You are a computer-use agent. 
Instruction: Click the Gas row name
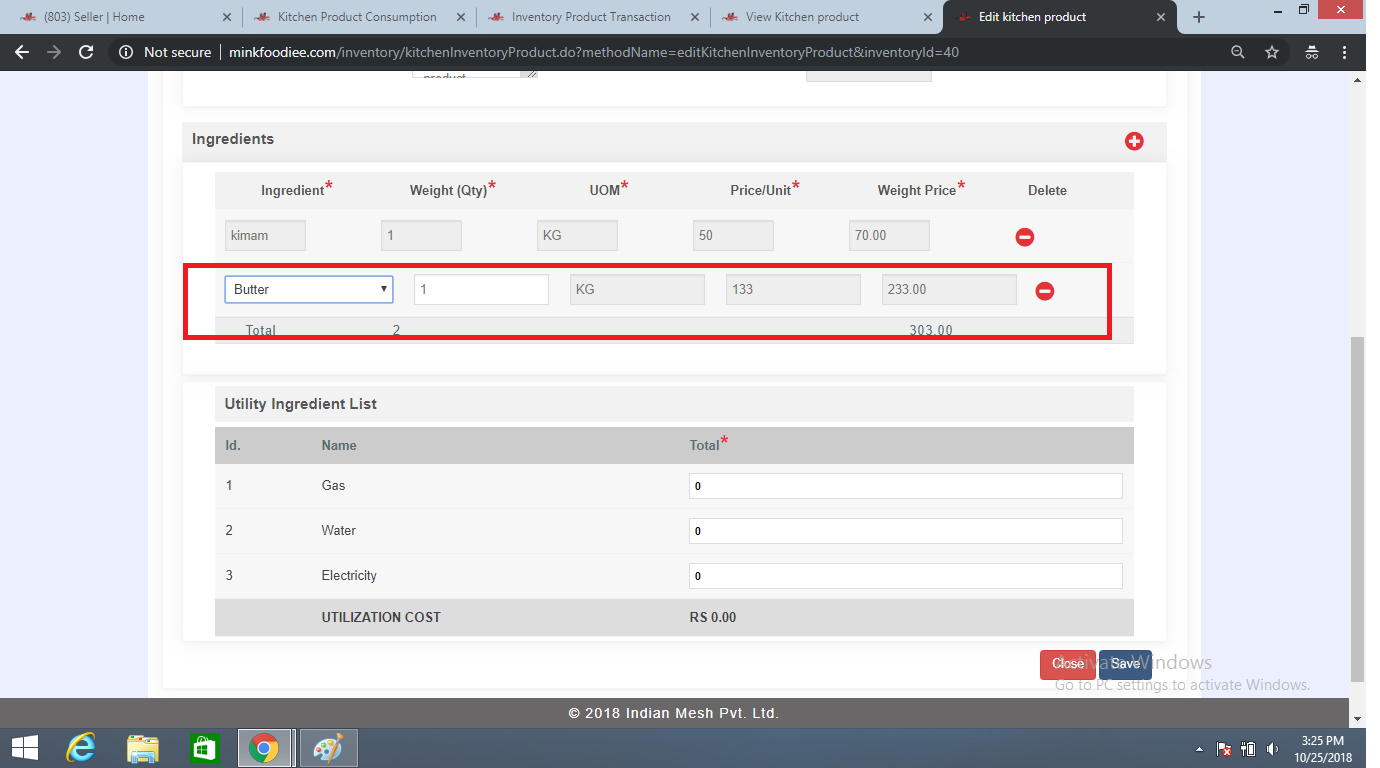click(333, 485)
